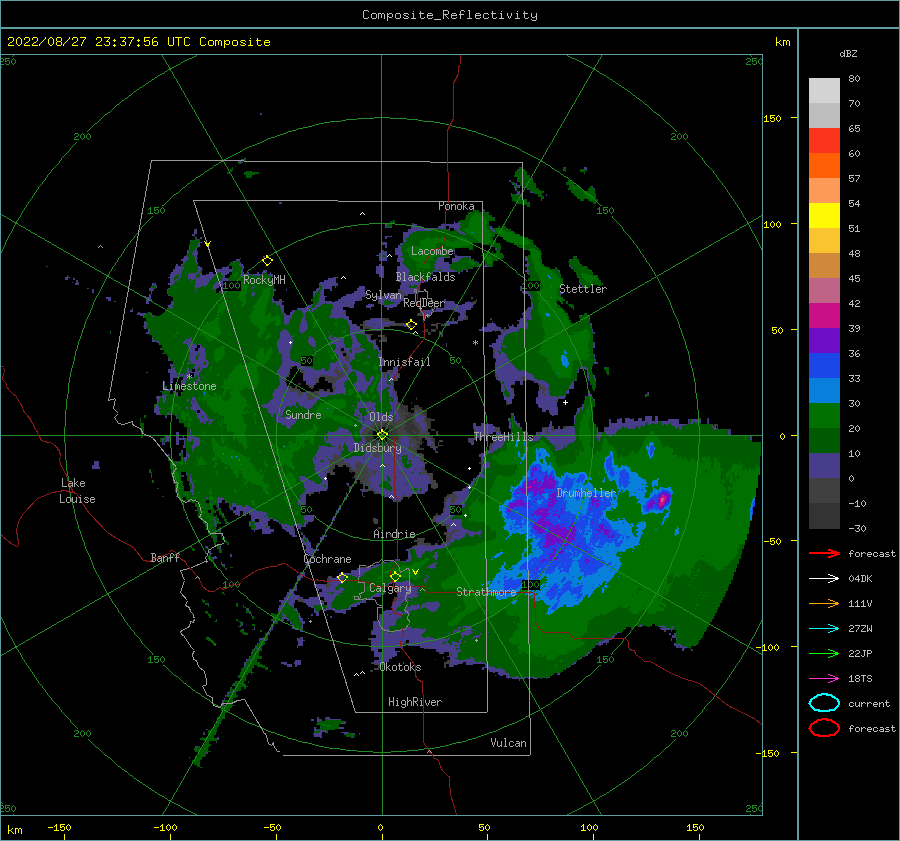The width and height of the screenshot is (900, 841).
Task: Click the yellow radar-site marker at map center
Action: (382, 435)
